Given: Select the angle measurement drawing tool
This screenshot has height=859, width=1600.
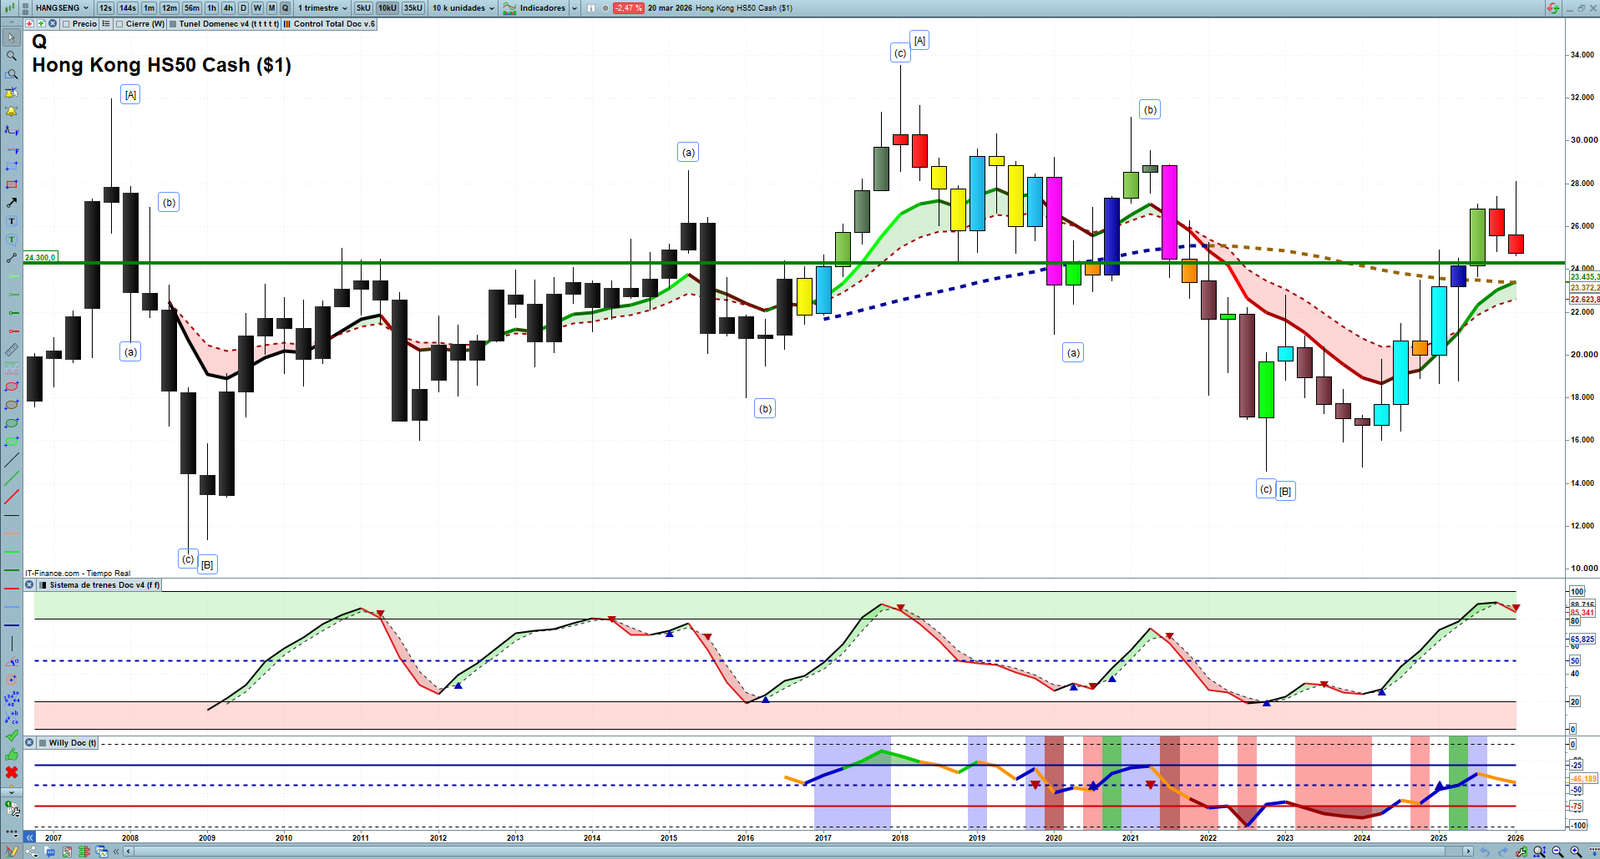Looking at the screenshot, I should click(11, 662).
